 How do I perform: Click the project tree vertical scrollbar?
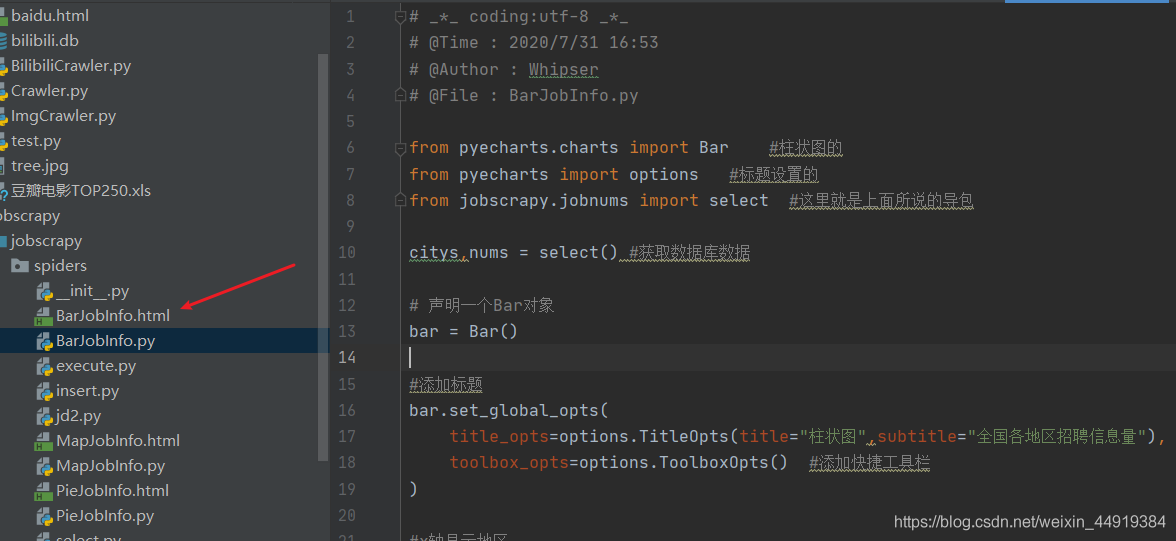tap(323, 255)
